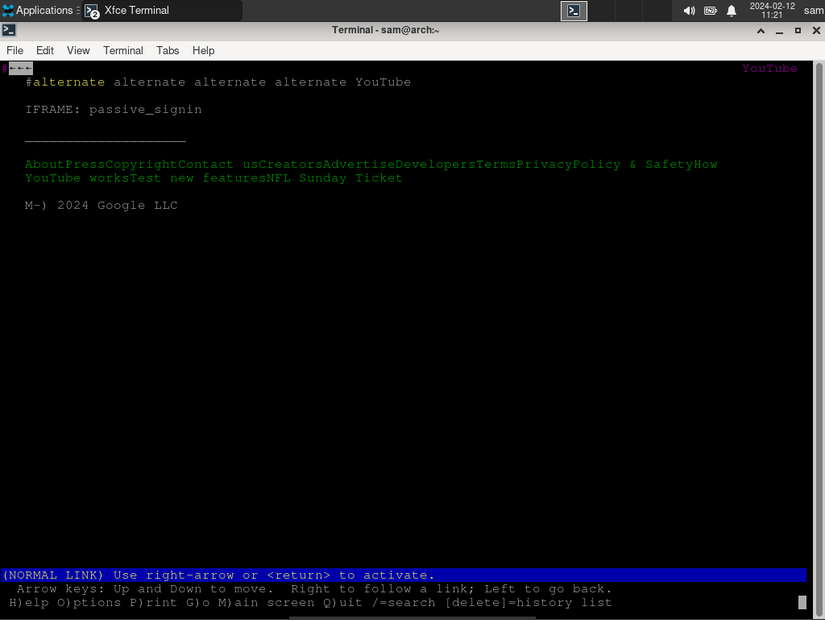Click the terminal icon in the window title bar
This screenshot has height=620, width=825.
(11, 30)
